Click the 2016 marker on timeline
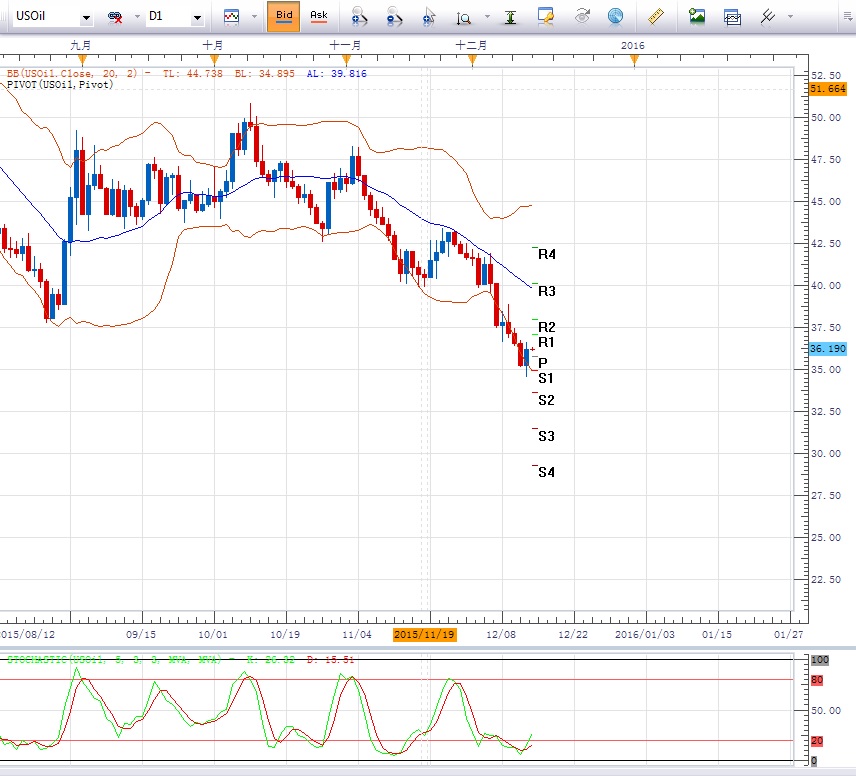The image size is (856, 776). click(x=632, y=46)
